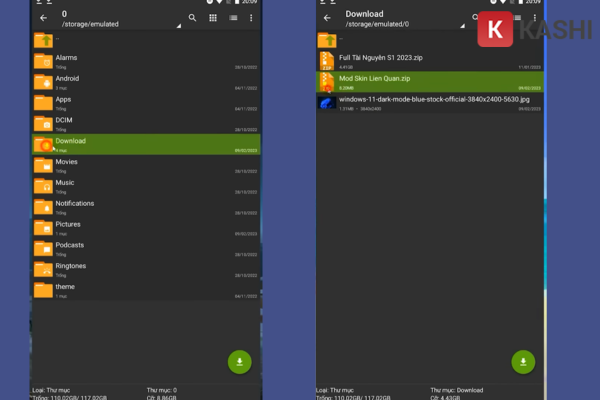600x400 pixels.
Task: Go up via parent folder above Alarms
Action: [43, 40]
